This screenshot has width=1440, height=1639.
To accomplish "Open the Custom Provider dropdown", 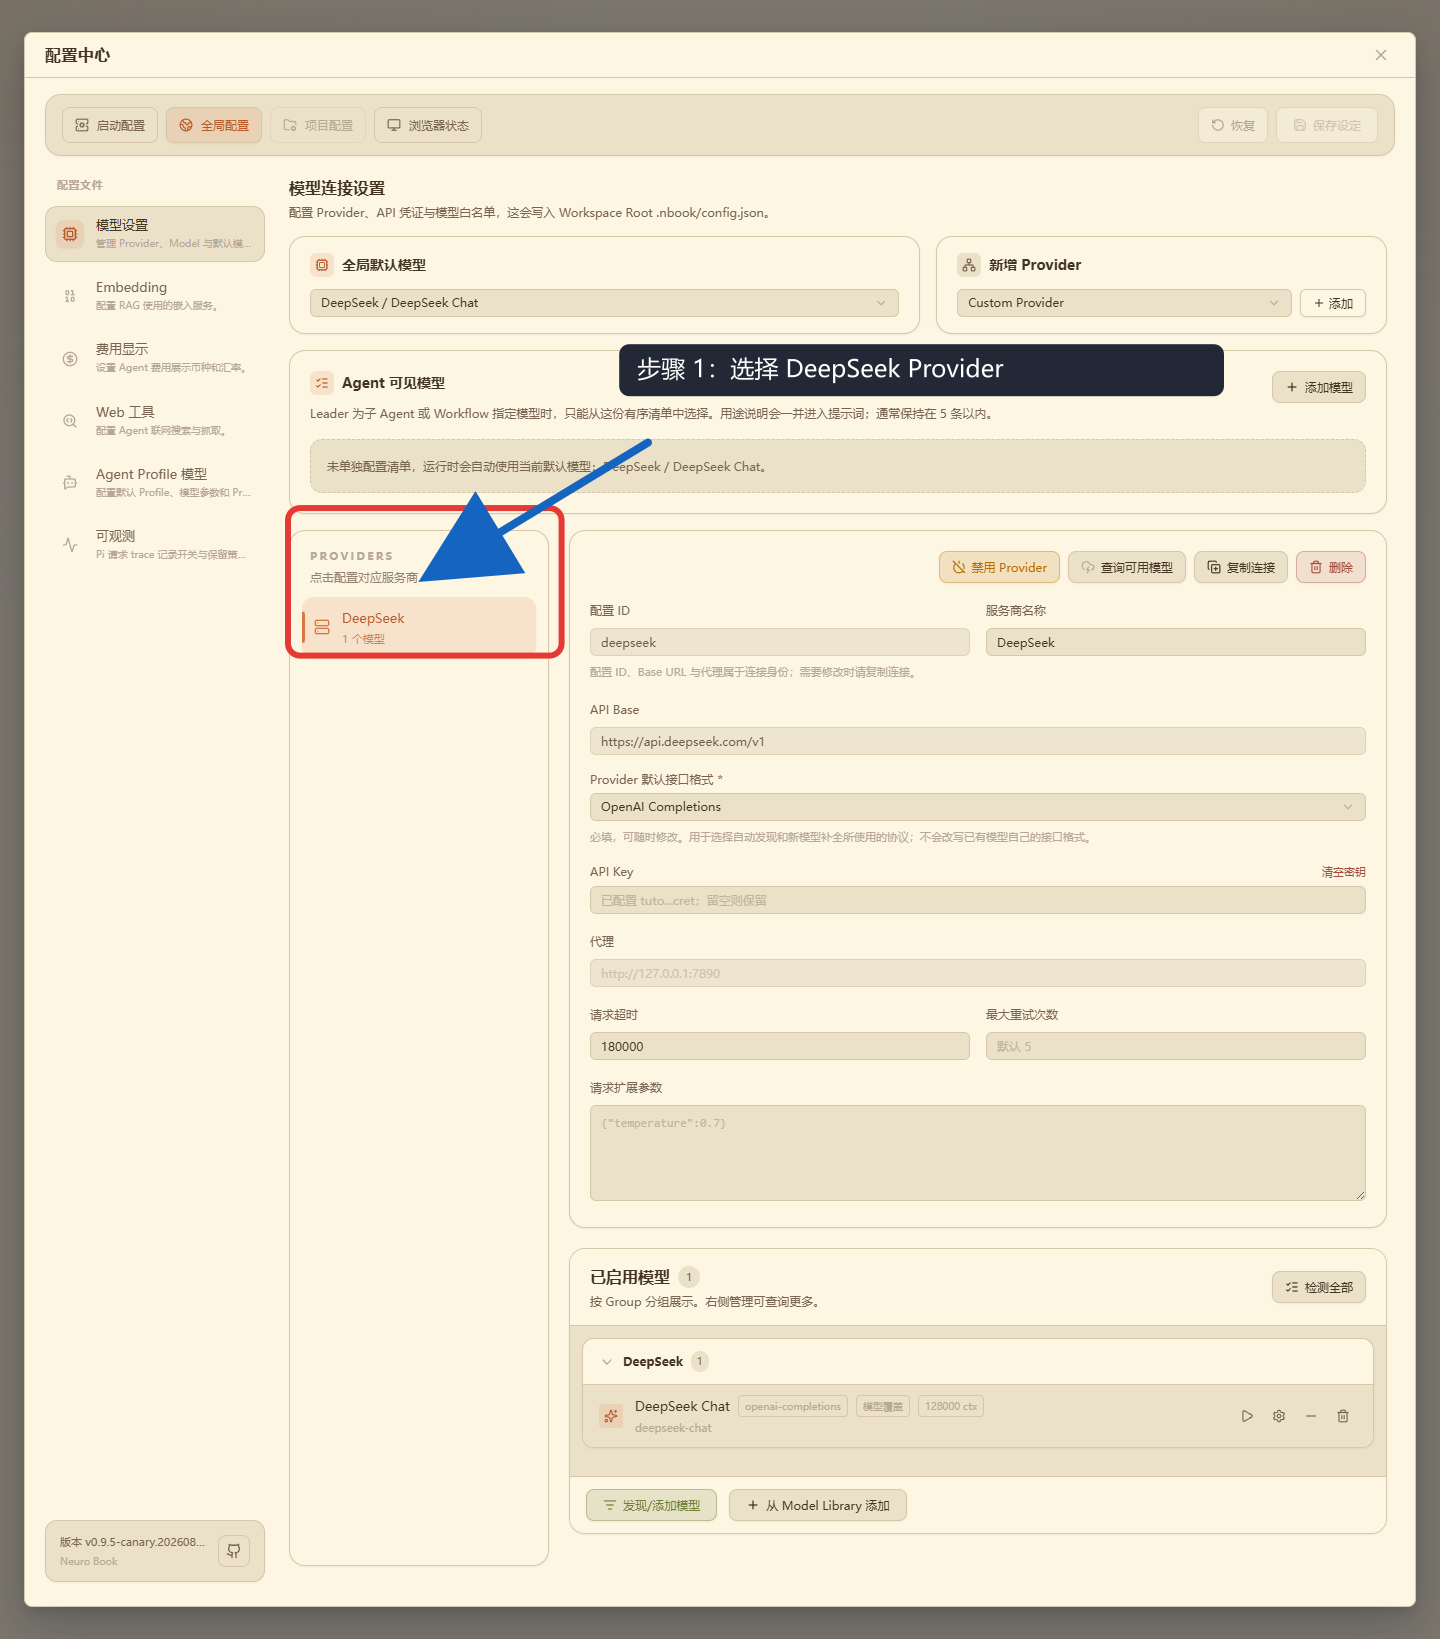I will pos(1124,303).
